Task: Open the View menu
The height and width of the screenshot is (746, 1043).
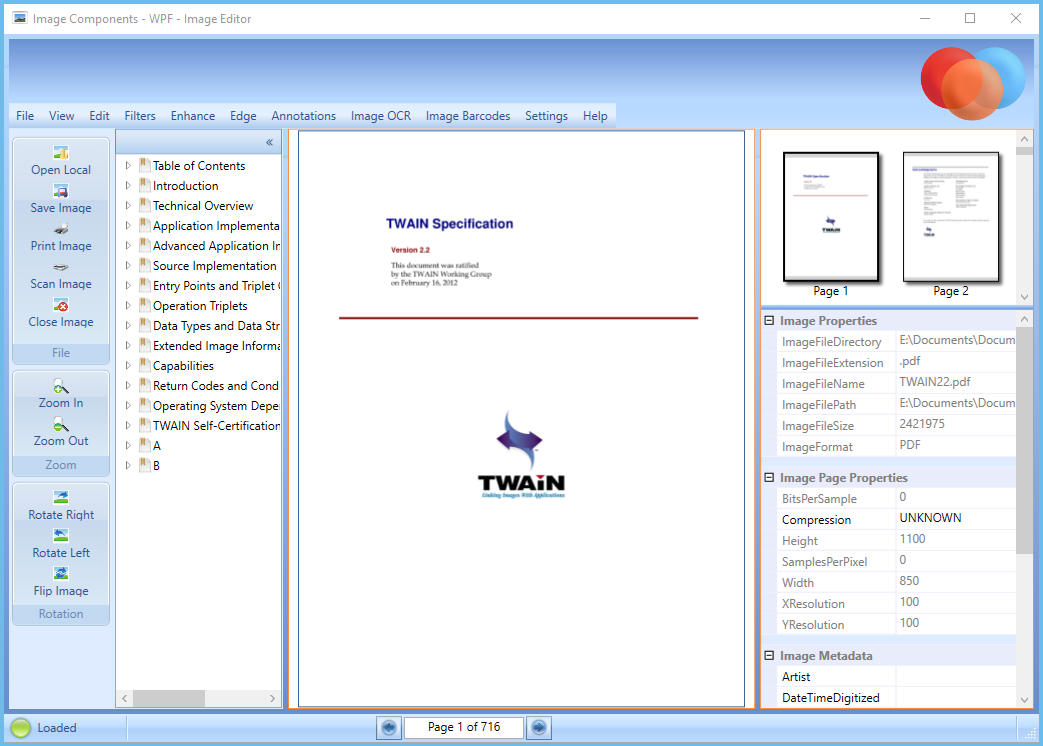Action: pyautogui.click(x=61, y=116)
